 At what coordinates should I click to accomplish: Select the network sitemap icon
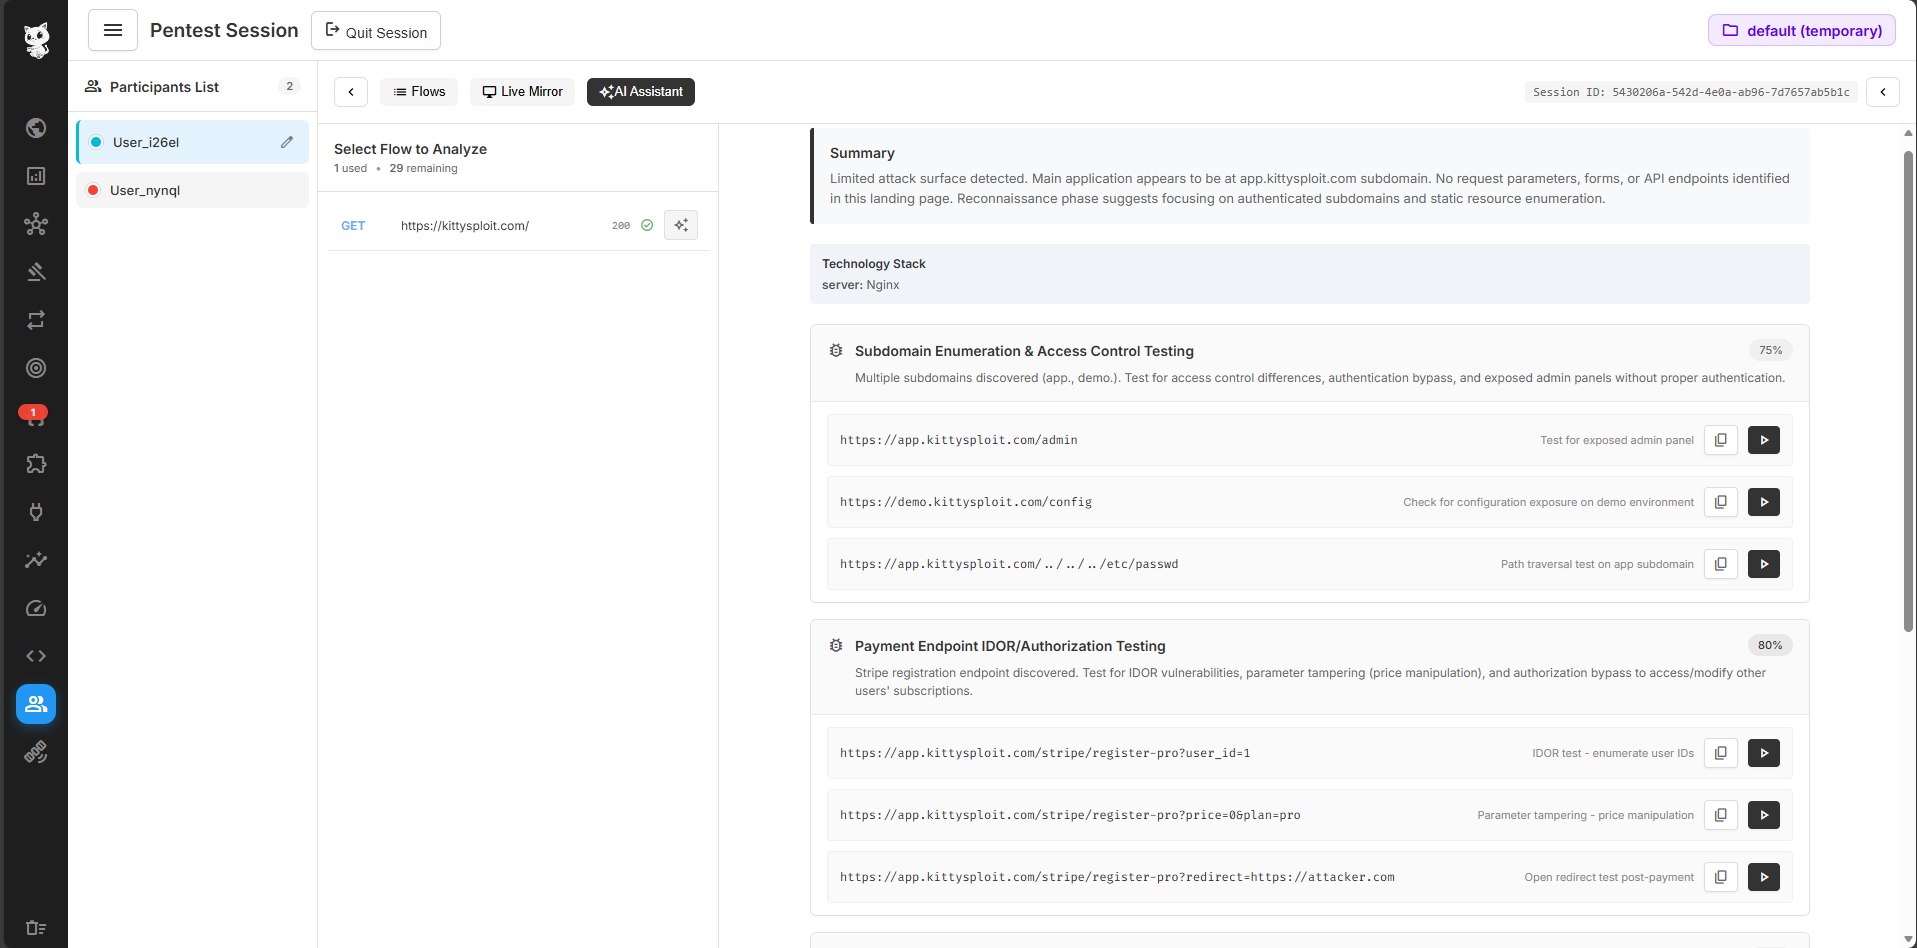[x=36, y=224]
